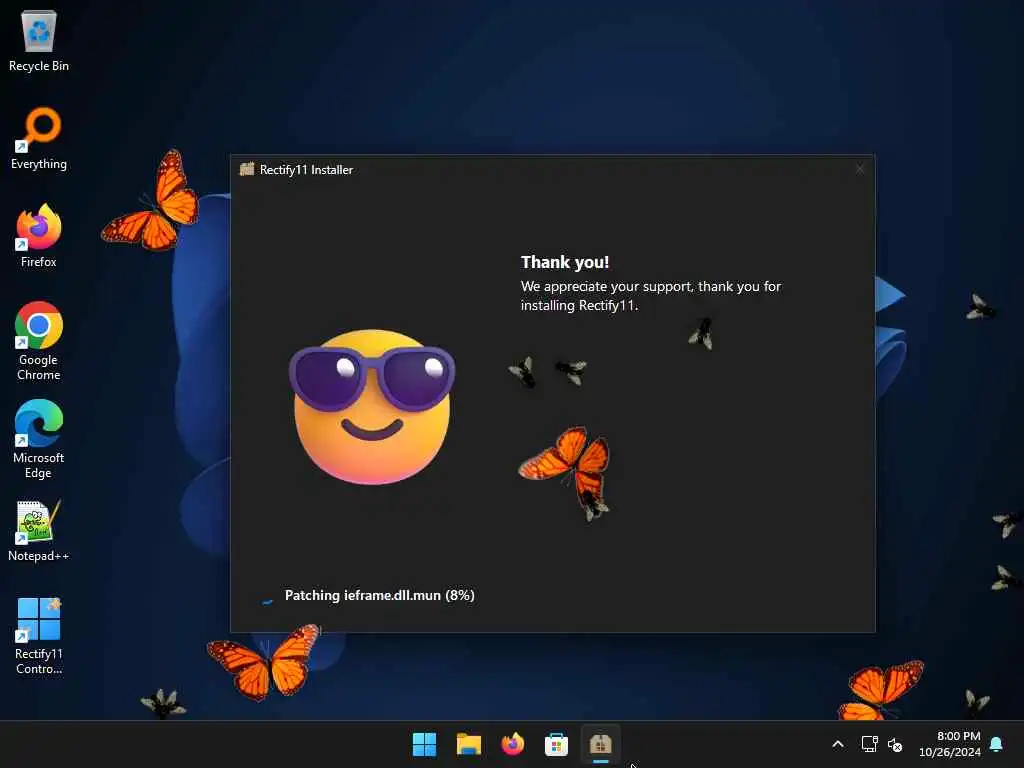The image size is (1024, 768).
Task: Open the network status tray icon
Action: [869, 744]
